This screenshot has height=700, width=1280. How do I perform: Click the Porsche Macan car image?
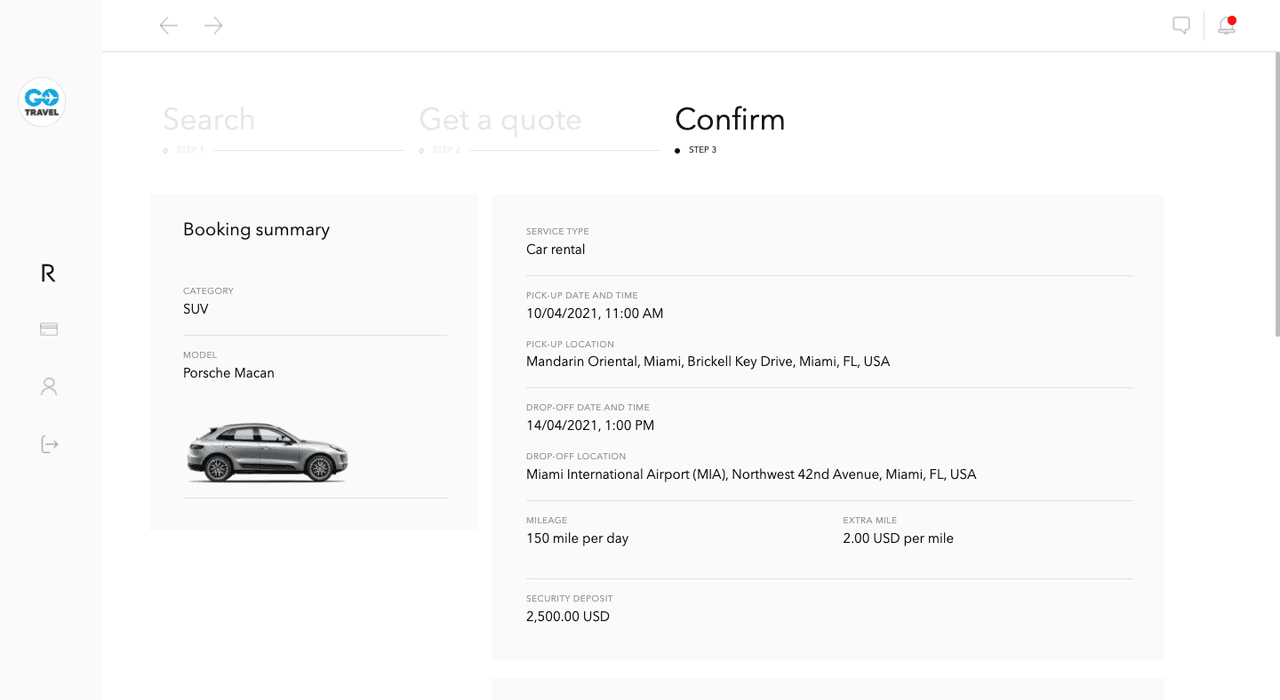(x=266, y=453)
